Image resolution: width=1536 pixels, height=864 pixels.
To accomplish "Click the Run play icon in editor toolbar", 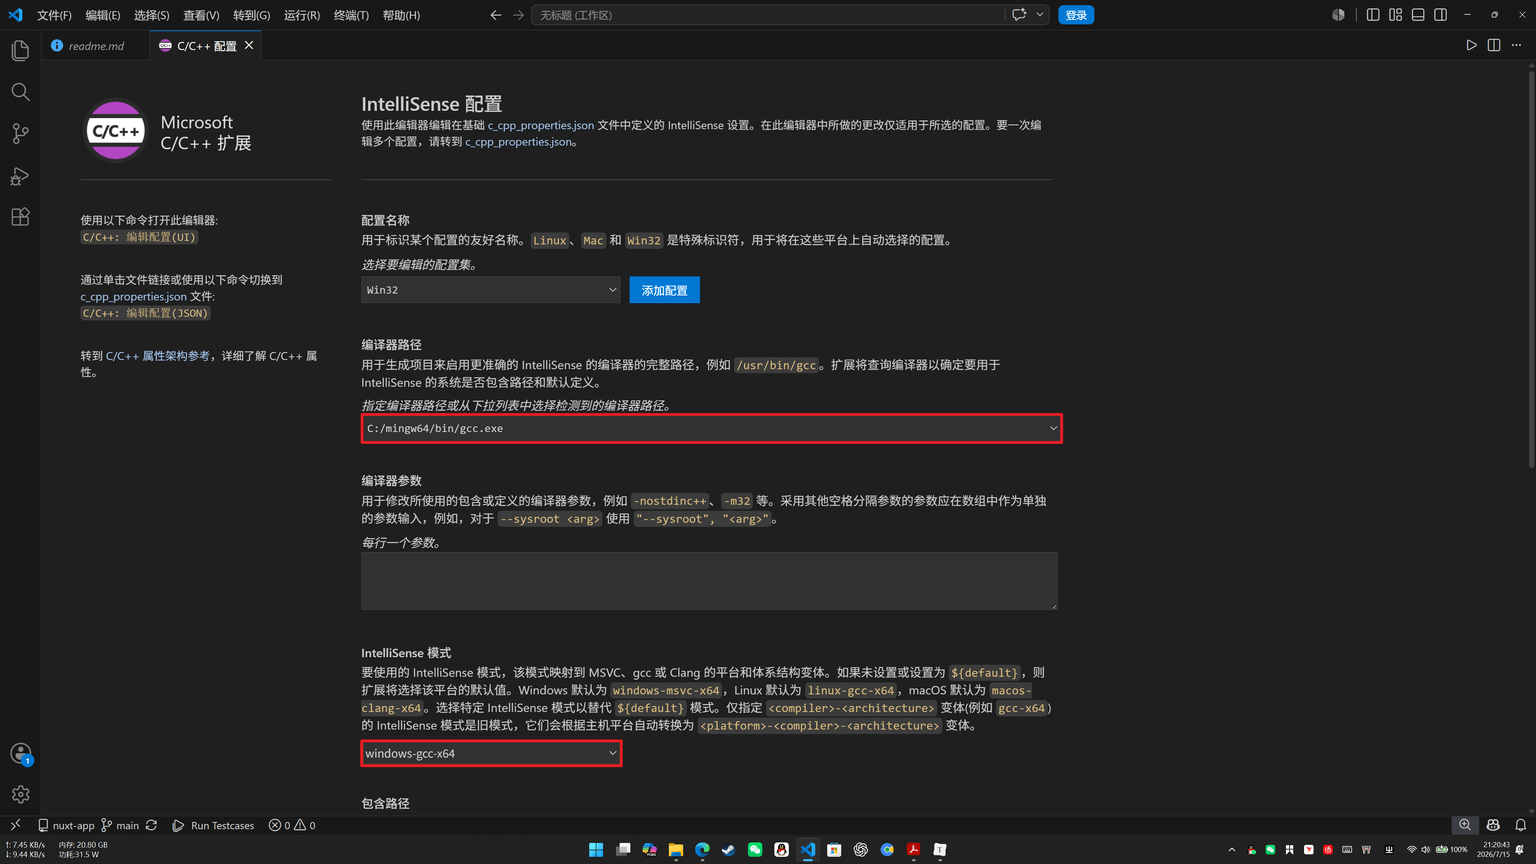I will (1471, 45).
